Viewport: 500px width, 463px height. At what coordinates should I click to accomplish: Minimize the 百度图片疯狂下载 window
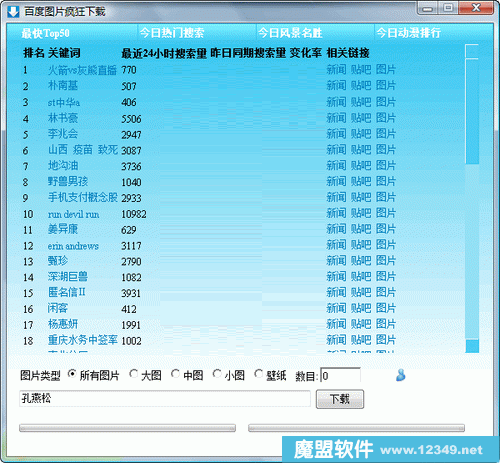tap(428, 8)
